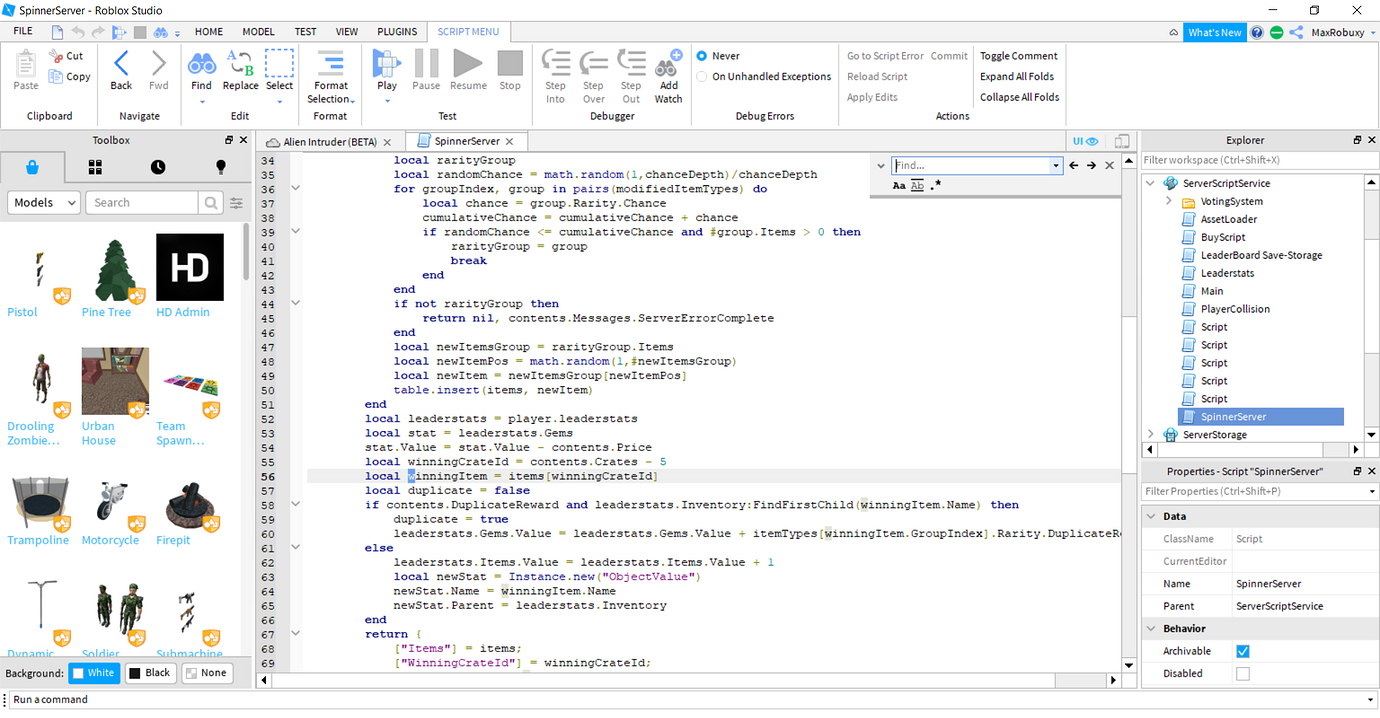Select the Pine Tree model thumbnail
Viewport: 1380px width, 718px height.
(115, 268)
